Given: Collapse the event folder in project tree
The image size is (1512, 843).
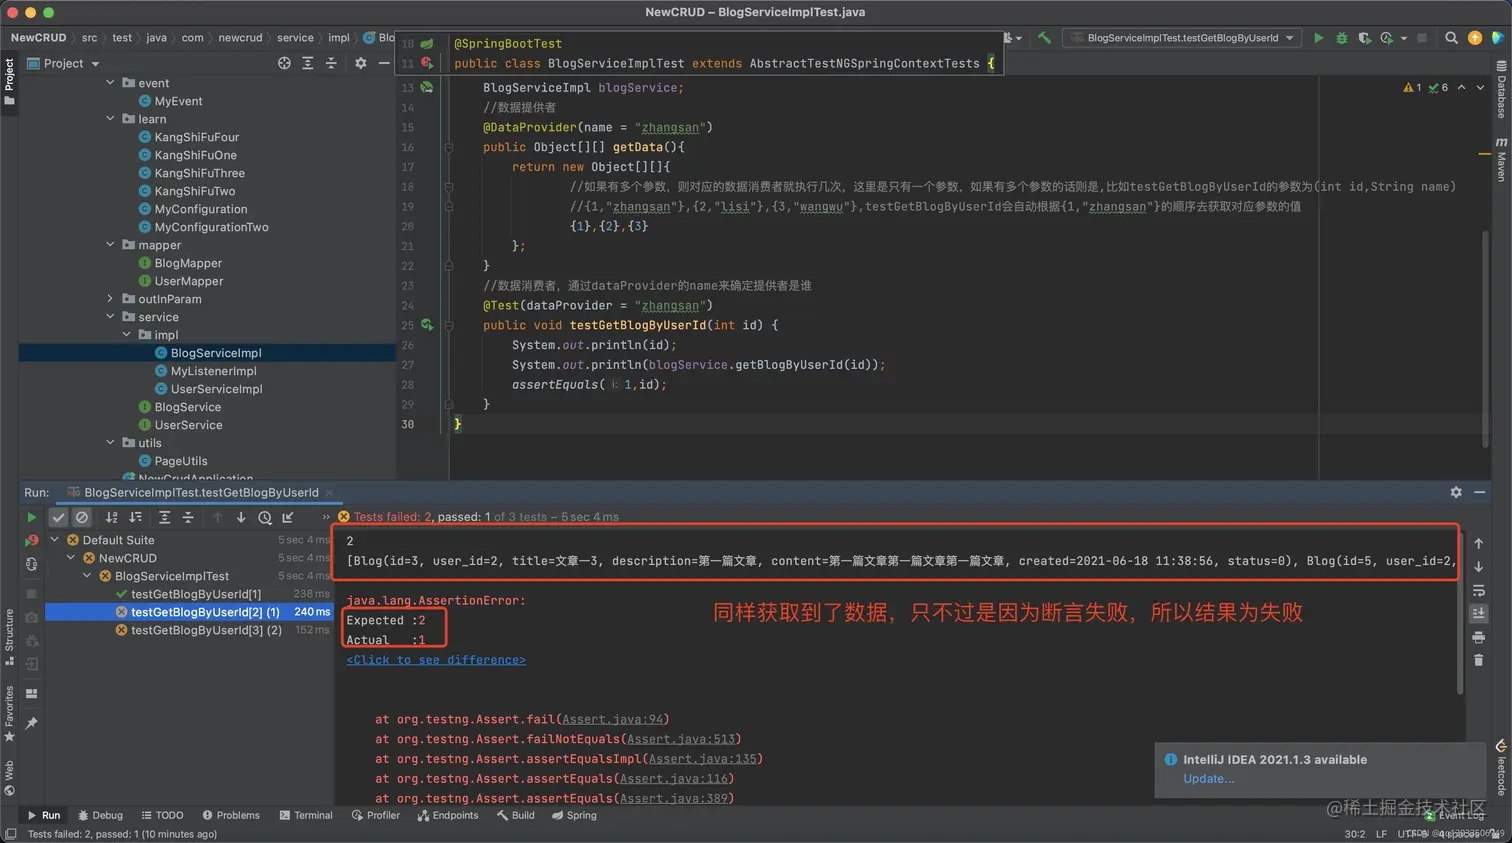Looking at the screenshot, I should point(110,83).
